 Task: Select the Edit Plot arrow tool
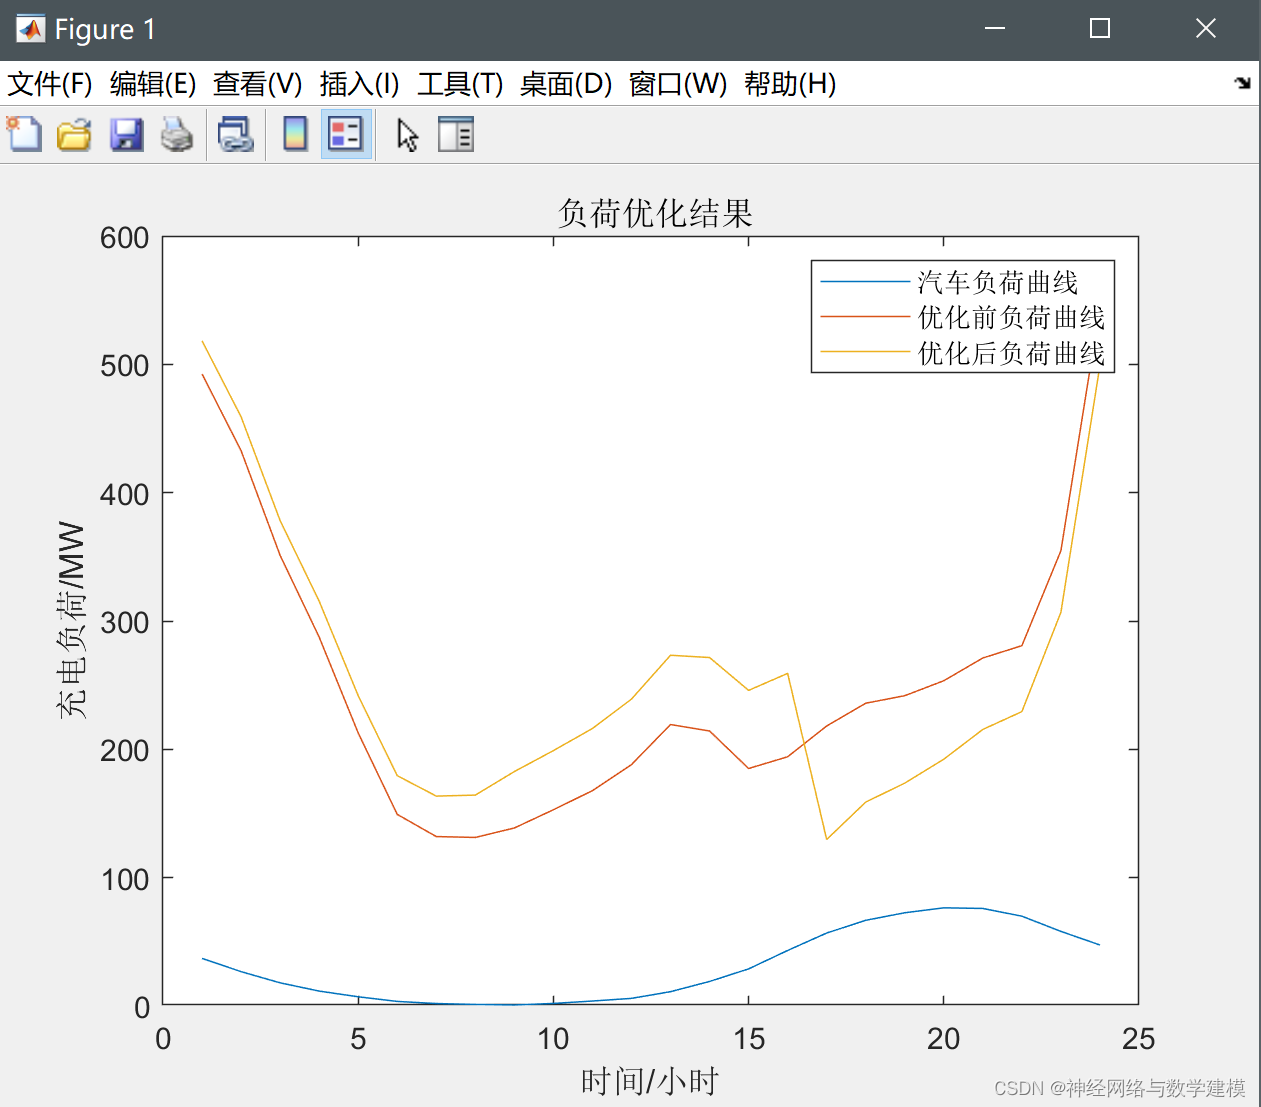(x=407, y=134)
